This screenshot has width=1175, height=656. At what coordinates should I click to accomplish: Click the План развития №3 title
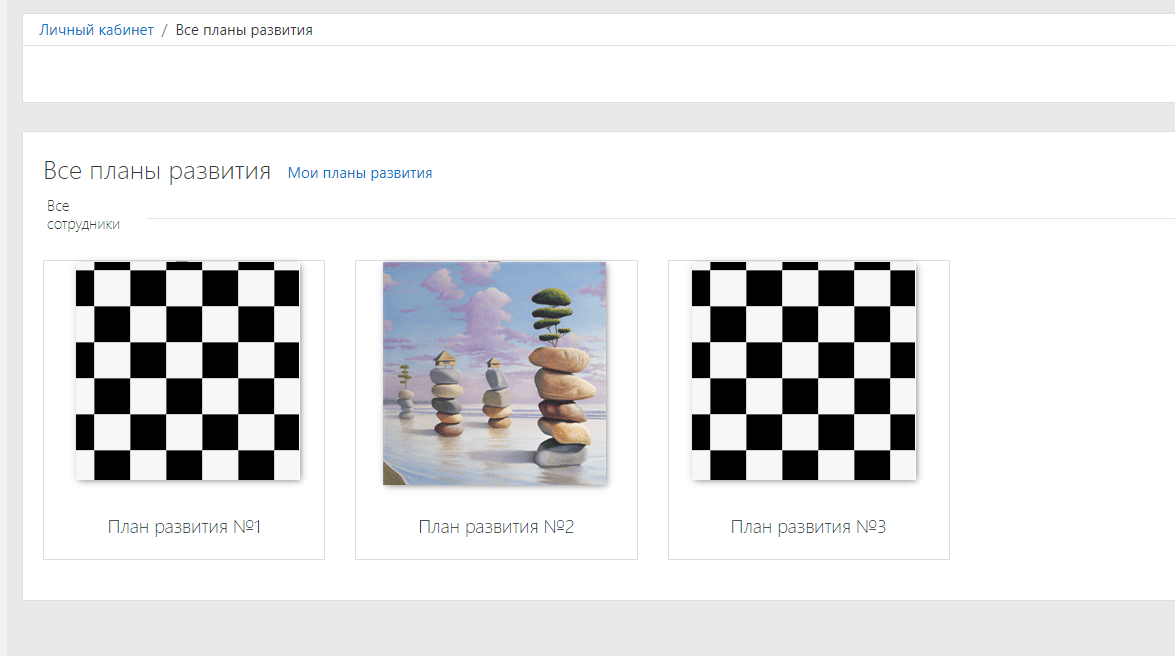click(808, 527)
